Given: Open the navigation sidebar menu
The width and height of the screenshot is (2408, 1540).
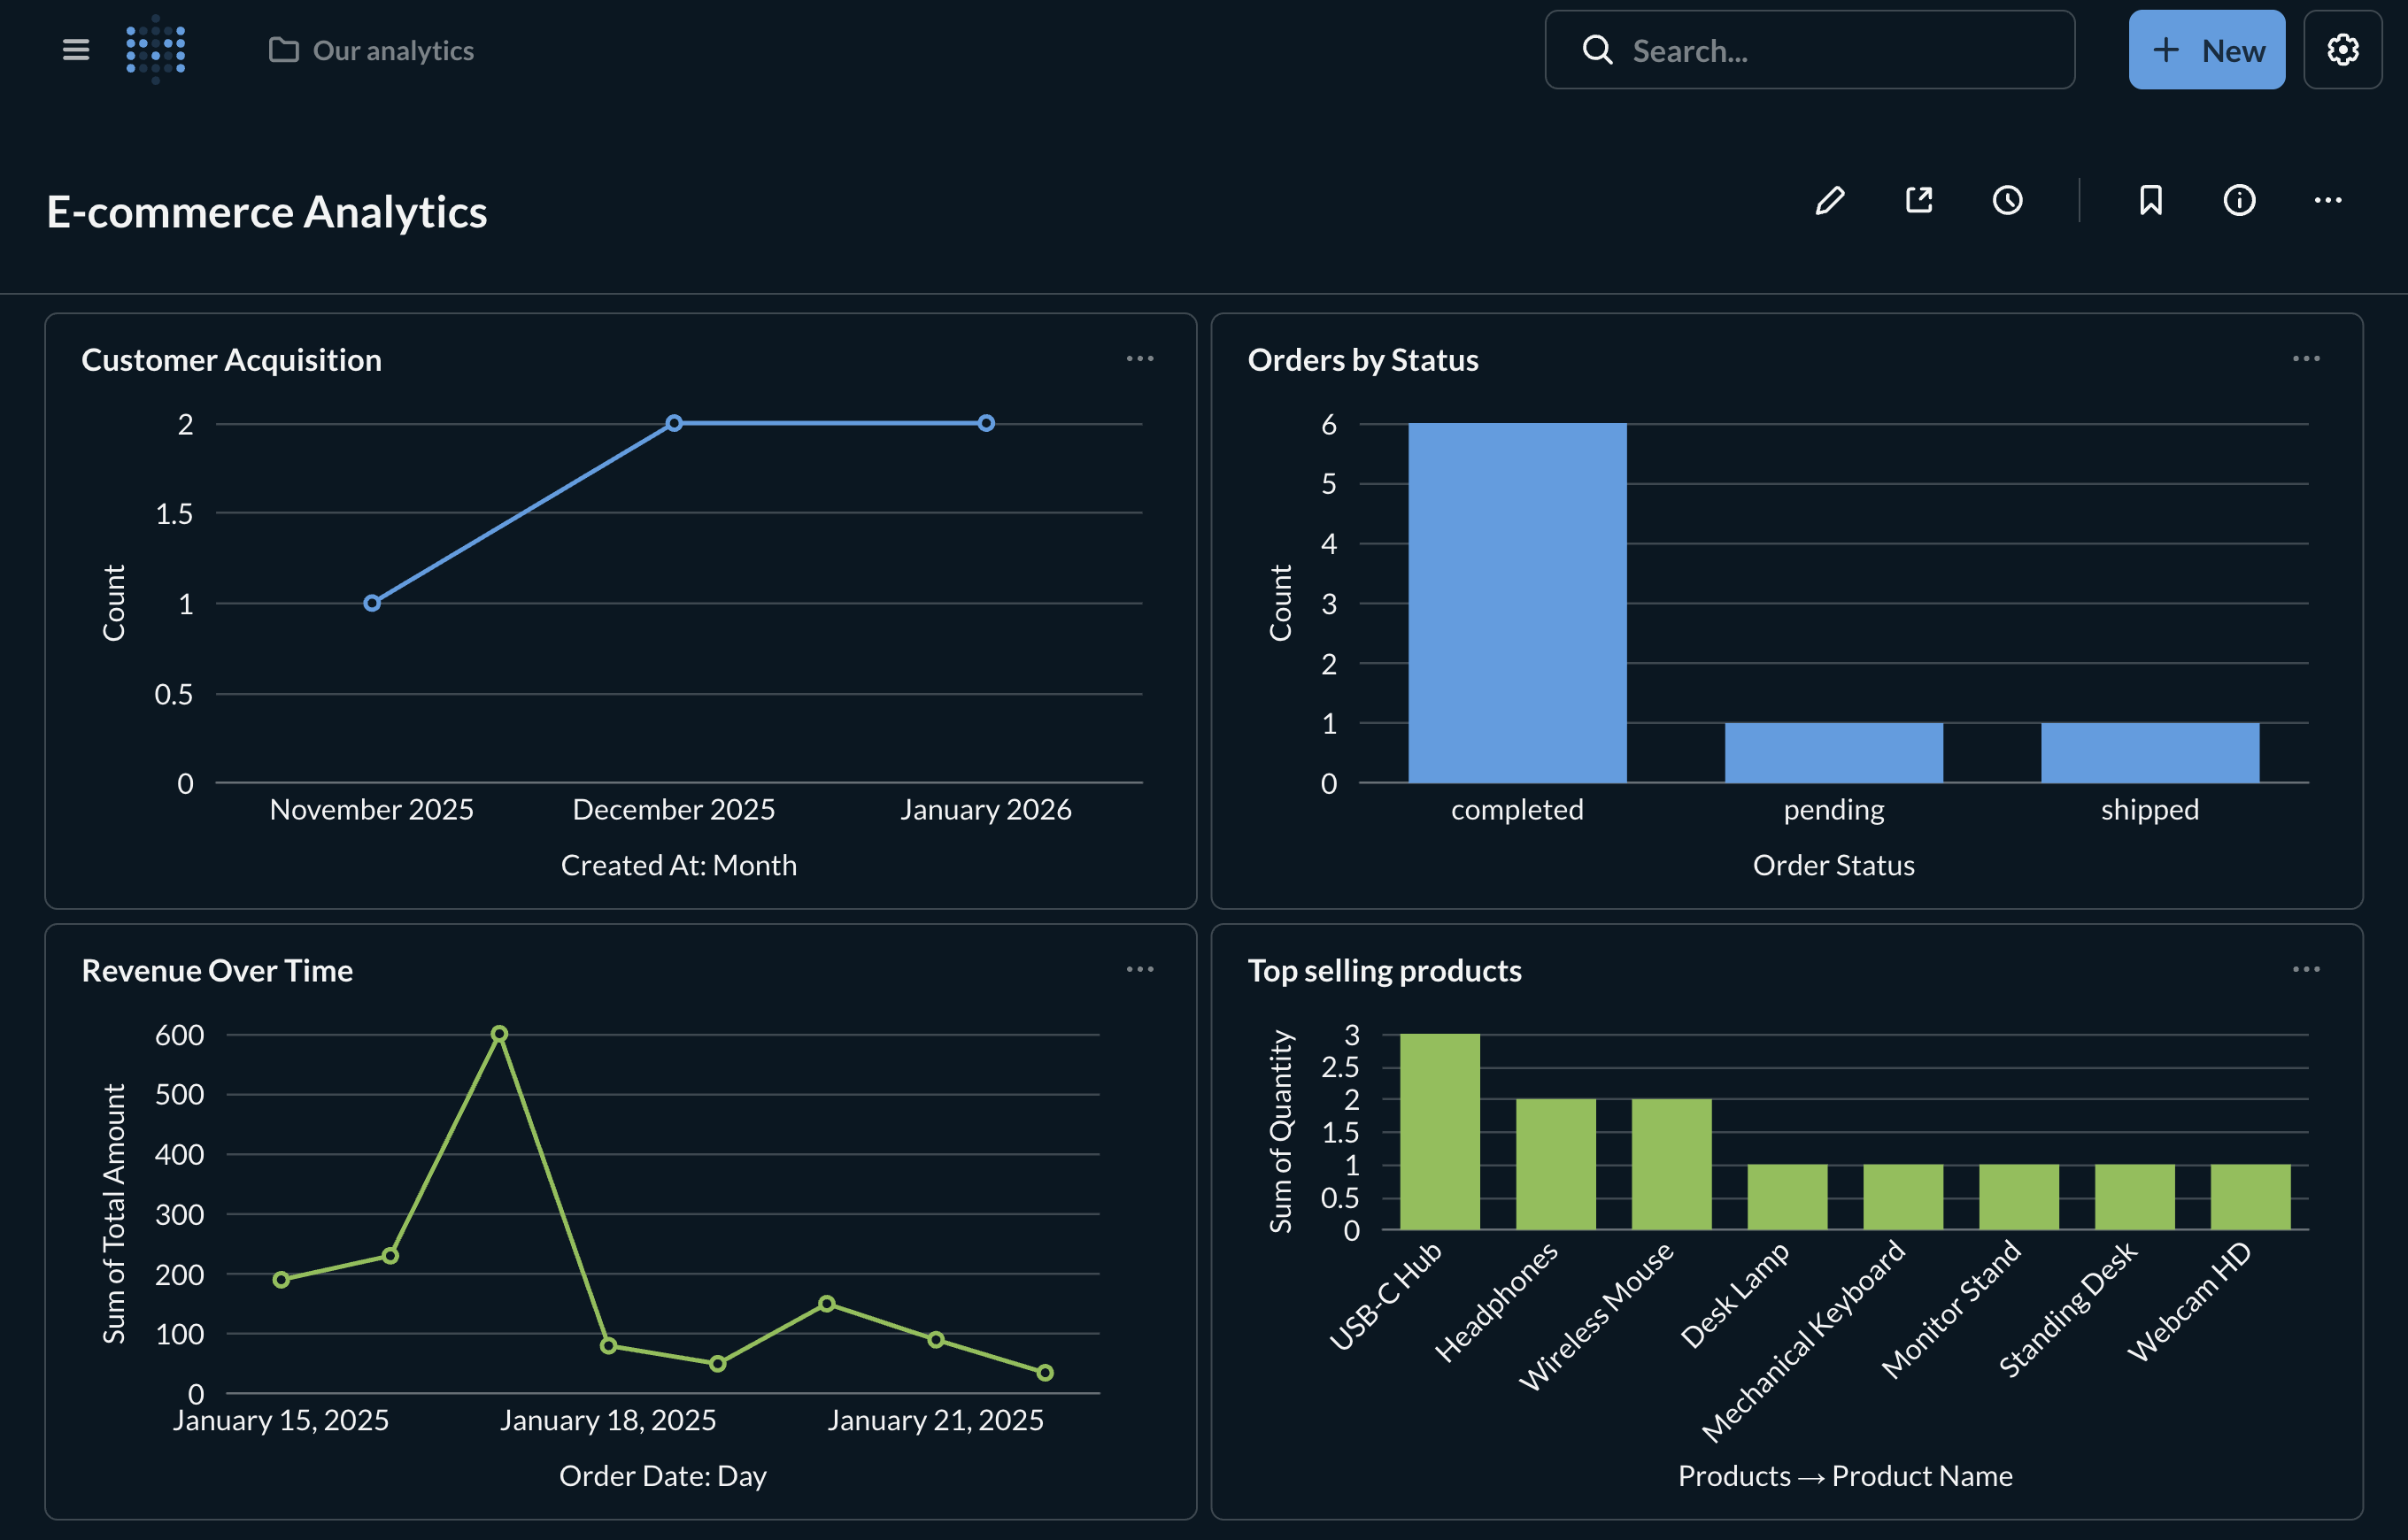Looking at the screenshot, I should pos(75,50).
